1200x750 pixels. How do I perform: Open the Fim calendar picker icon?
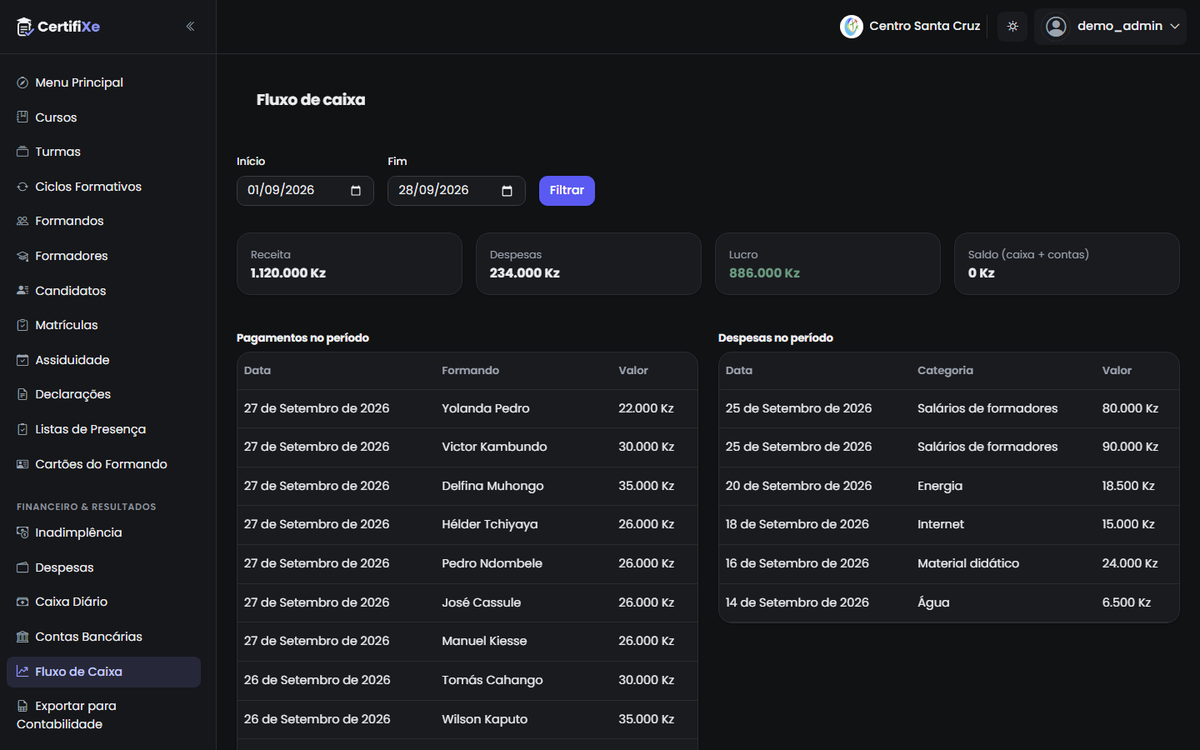pos(507,191)
